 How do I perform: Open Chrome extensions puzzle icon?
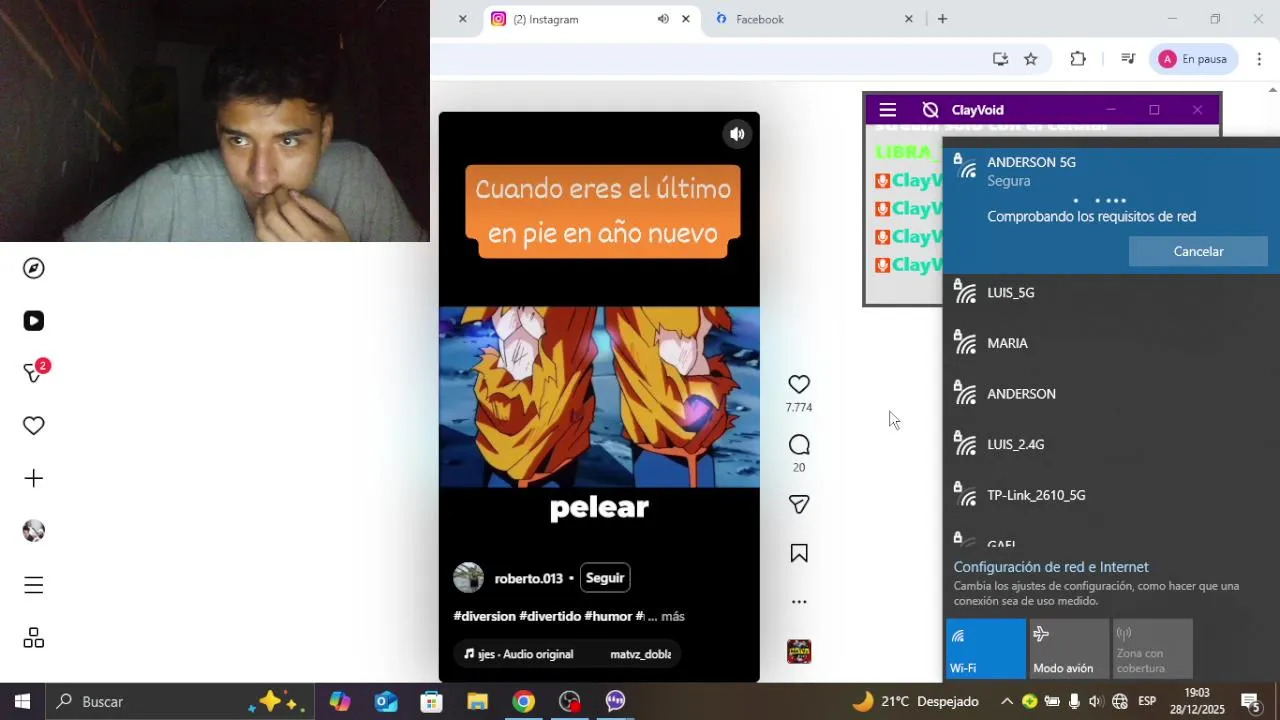pyautogui.click(x=1078, y=59)
